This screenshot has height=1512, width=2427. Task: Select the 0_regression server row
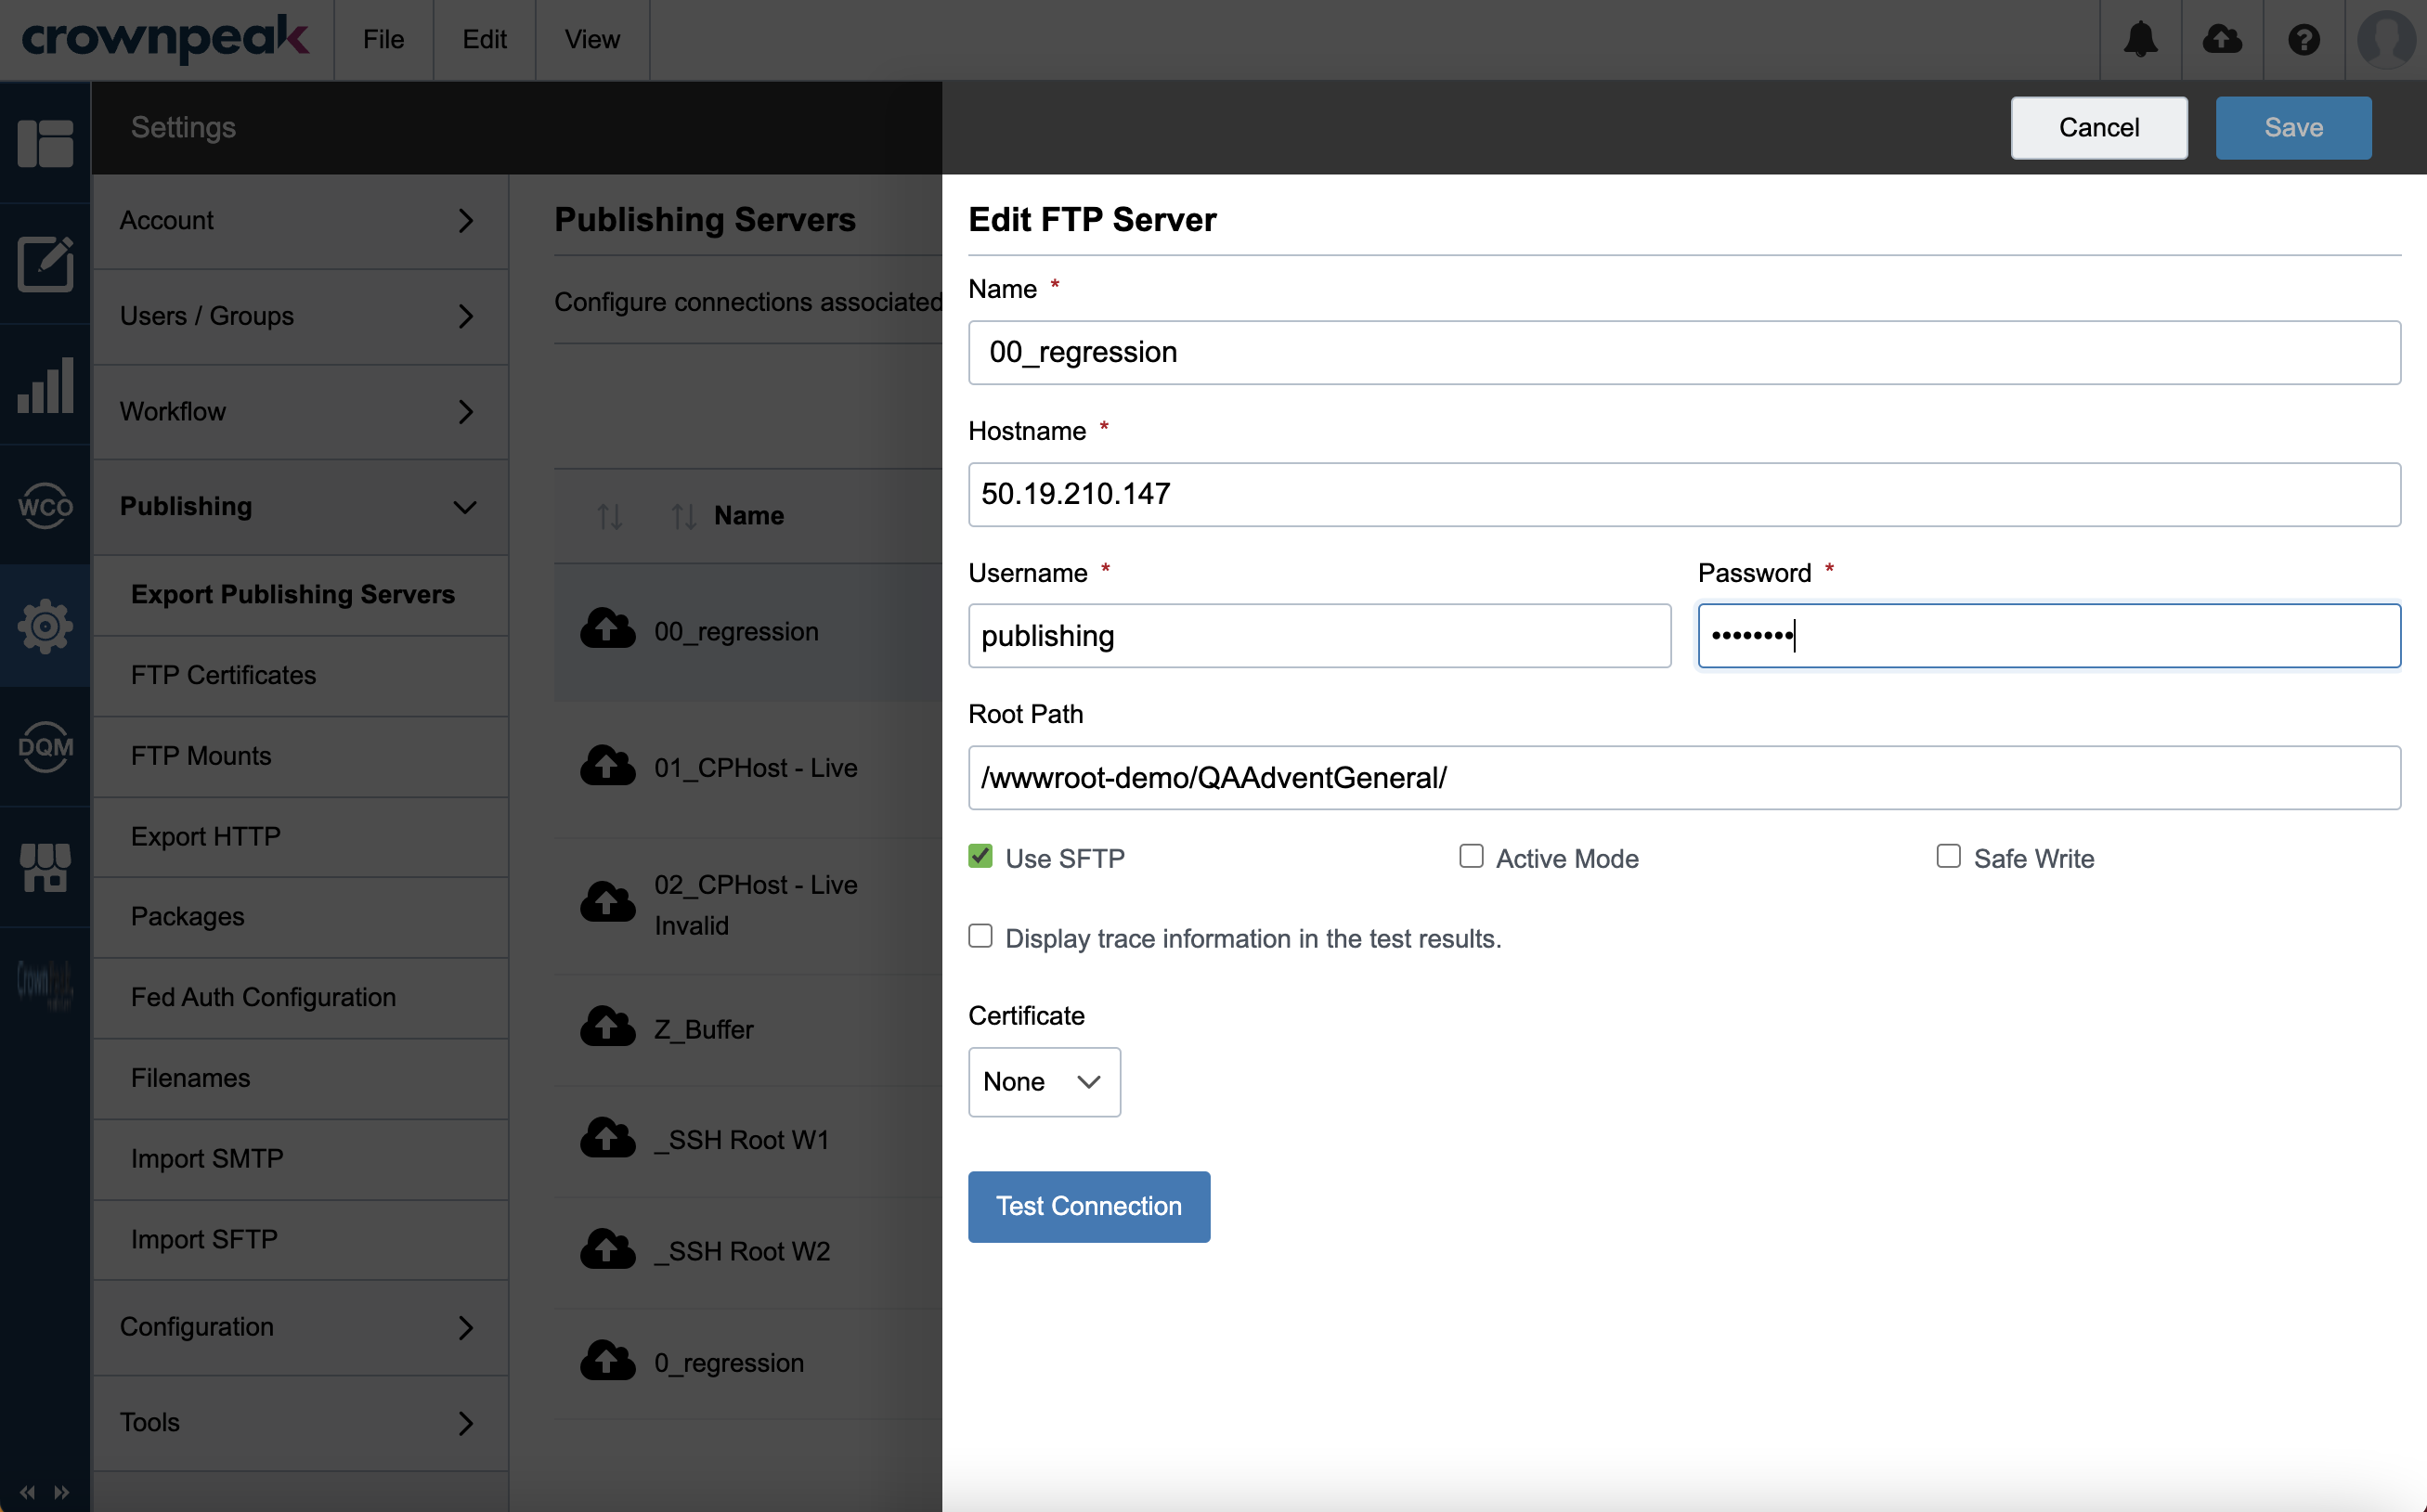[x=748, y=1364]
